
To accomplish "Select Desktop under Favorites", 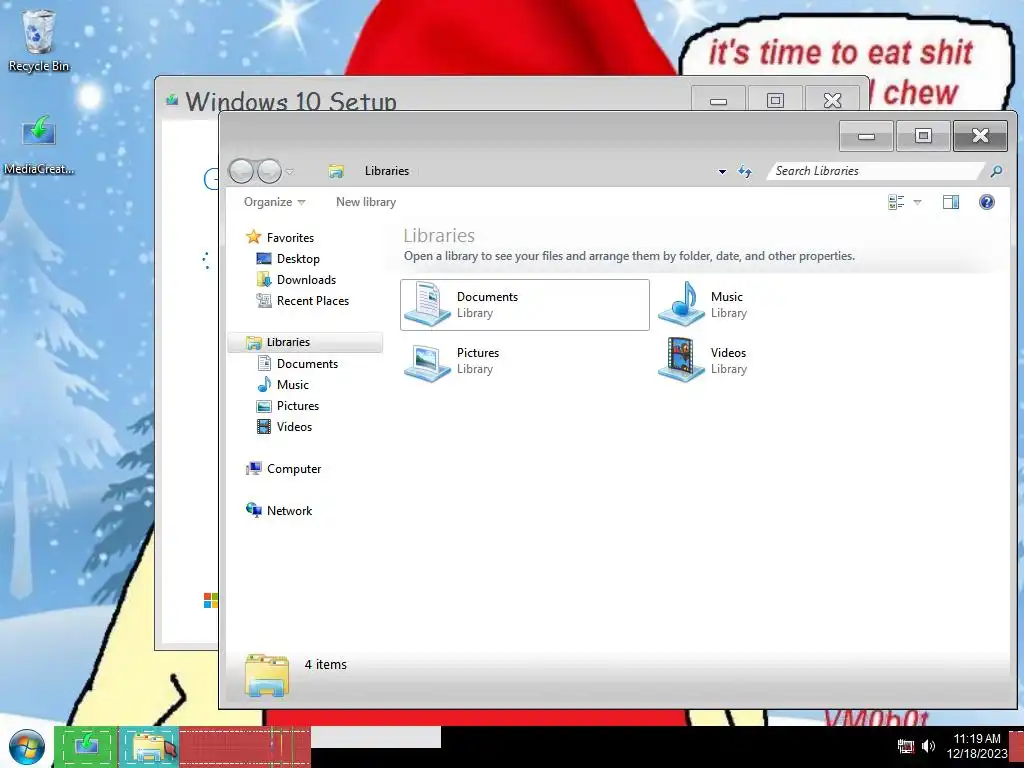I will pos(298,259).
